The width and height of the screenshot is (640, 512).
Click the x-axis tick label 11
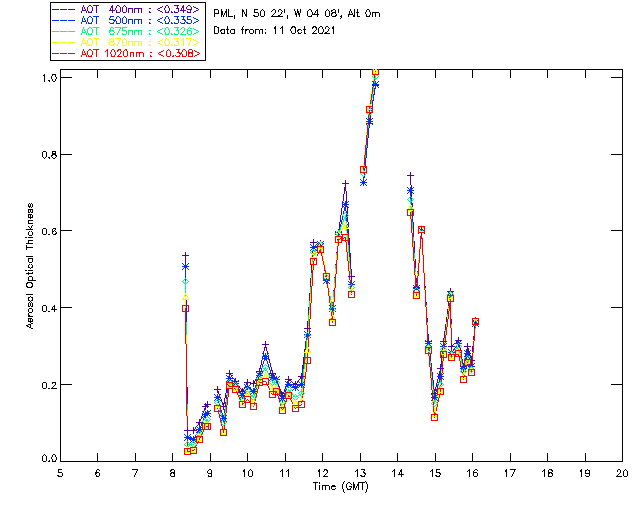pos(285,473)
